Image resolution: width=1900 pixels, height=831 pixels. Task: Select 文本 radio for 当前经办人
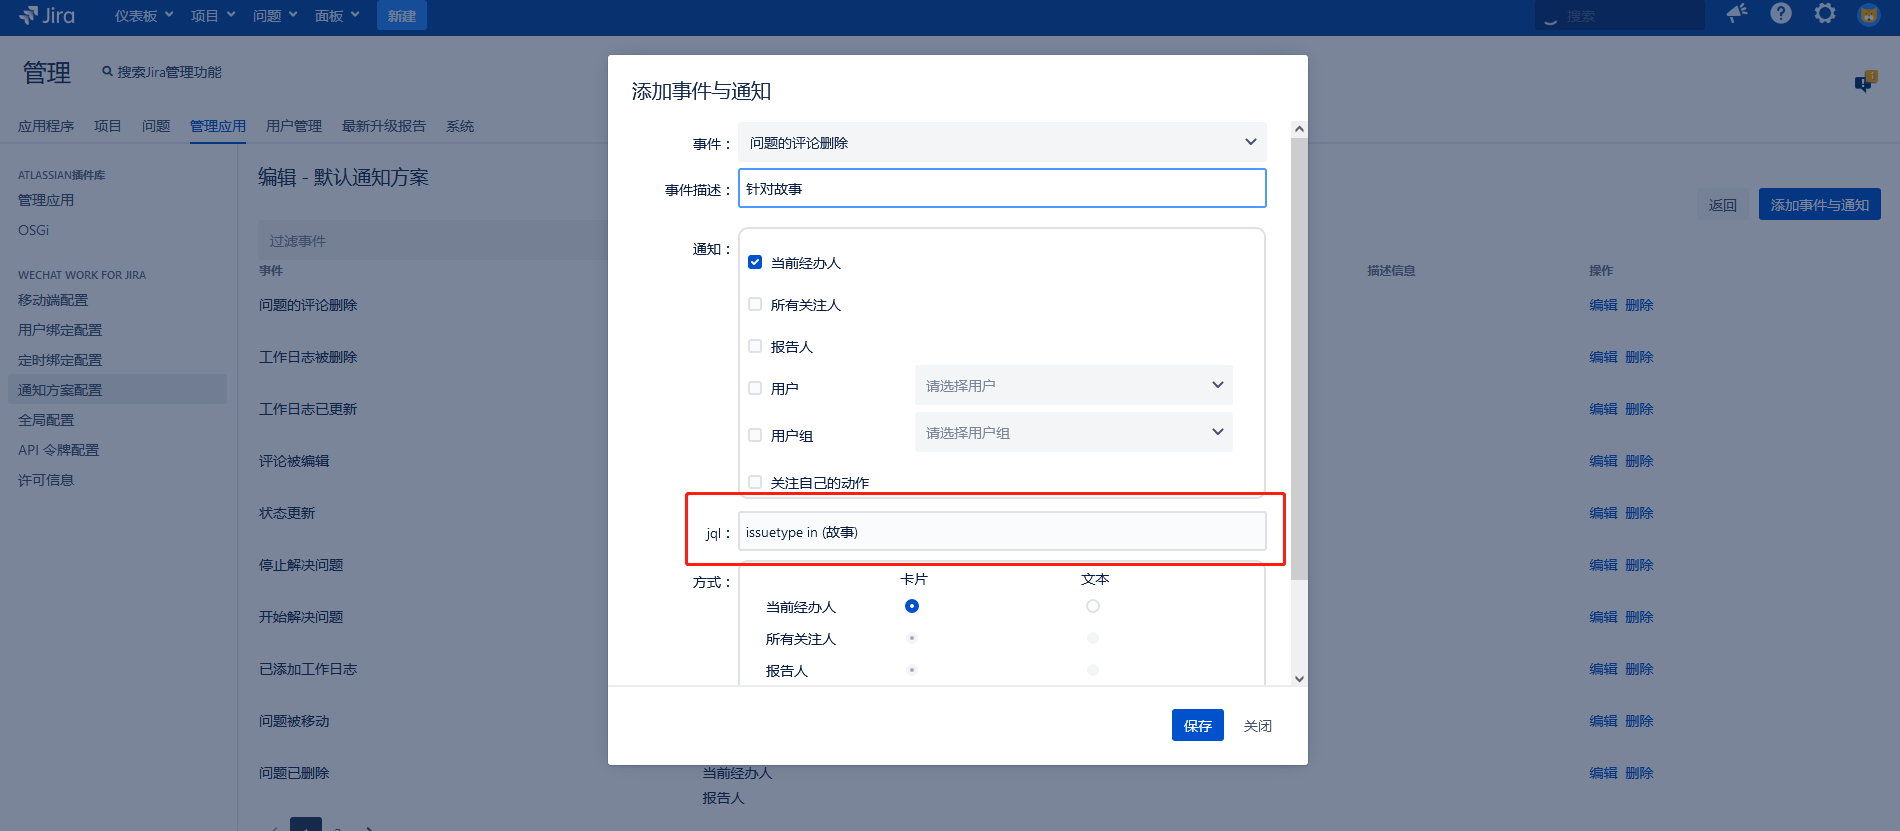(1093, 606)
